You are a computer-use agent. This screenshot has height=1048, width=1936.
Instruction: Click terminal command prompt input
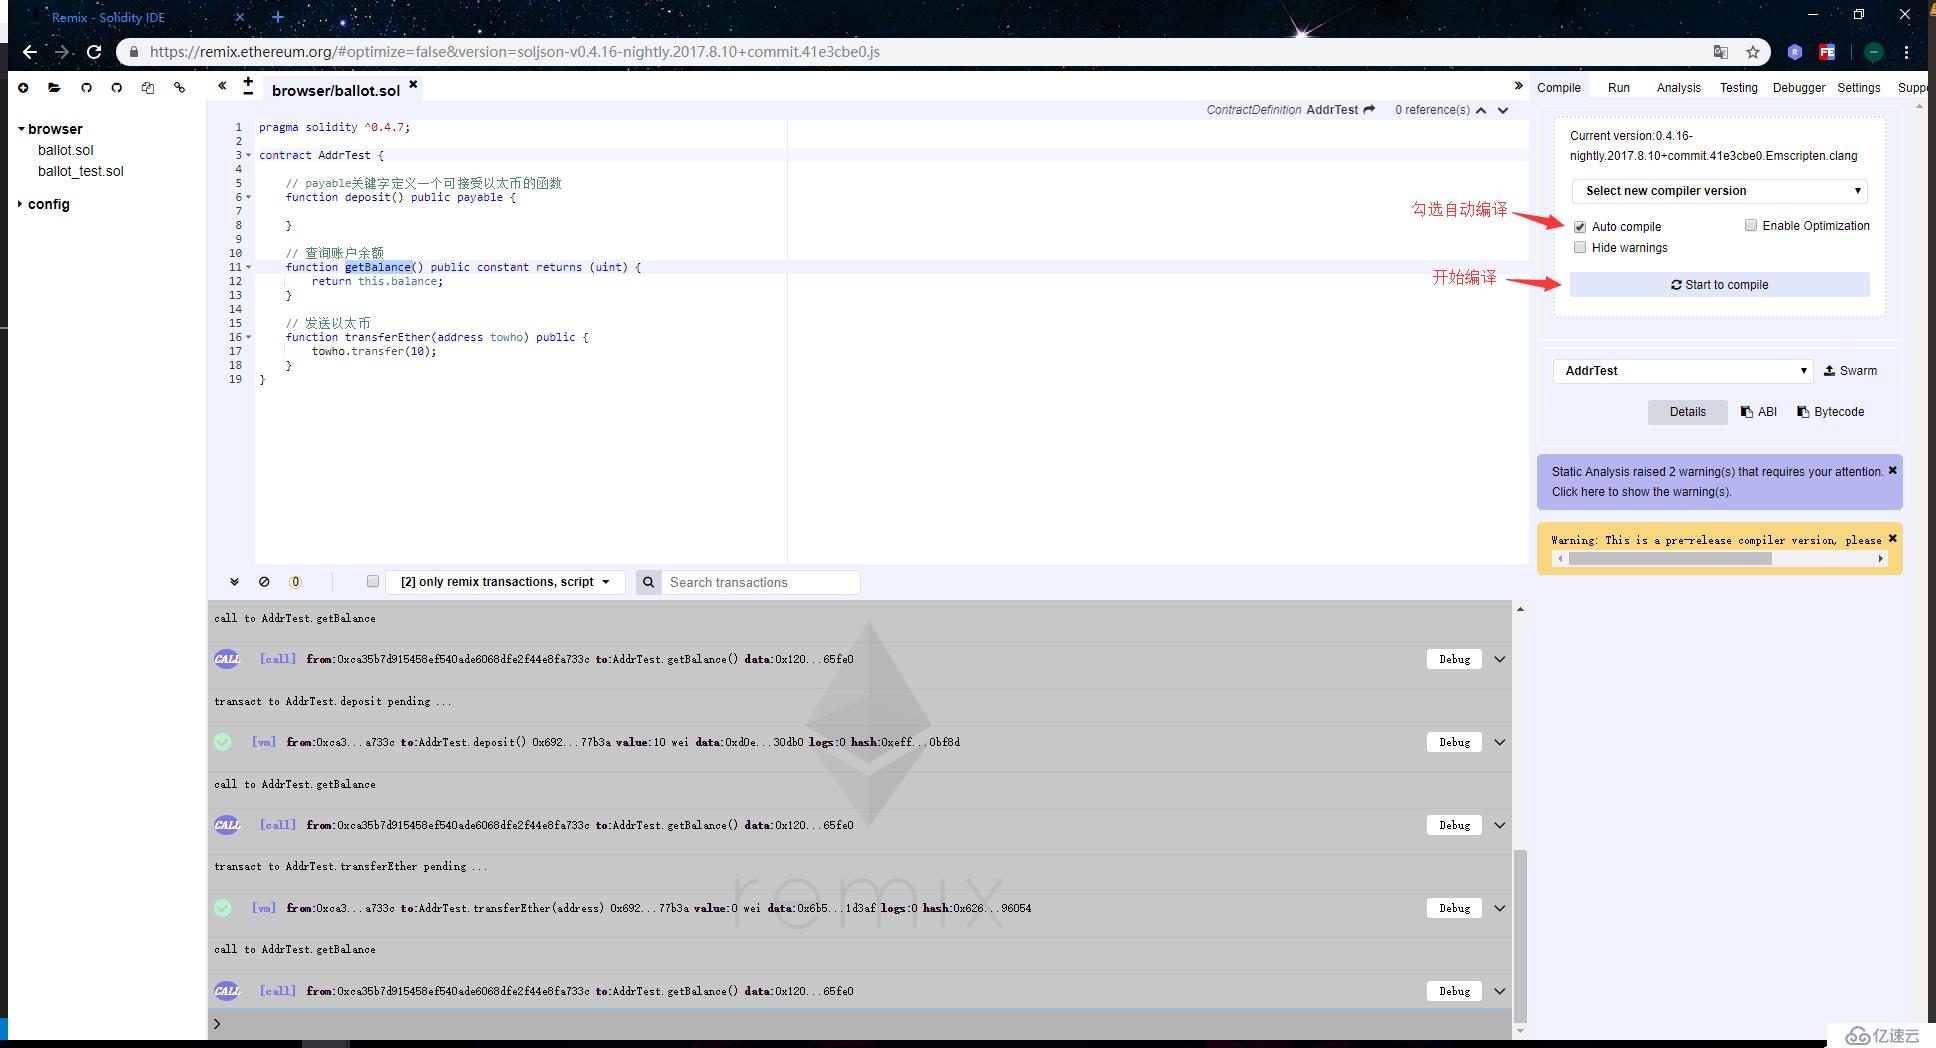click(860, 1024)
